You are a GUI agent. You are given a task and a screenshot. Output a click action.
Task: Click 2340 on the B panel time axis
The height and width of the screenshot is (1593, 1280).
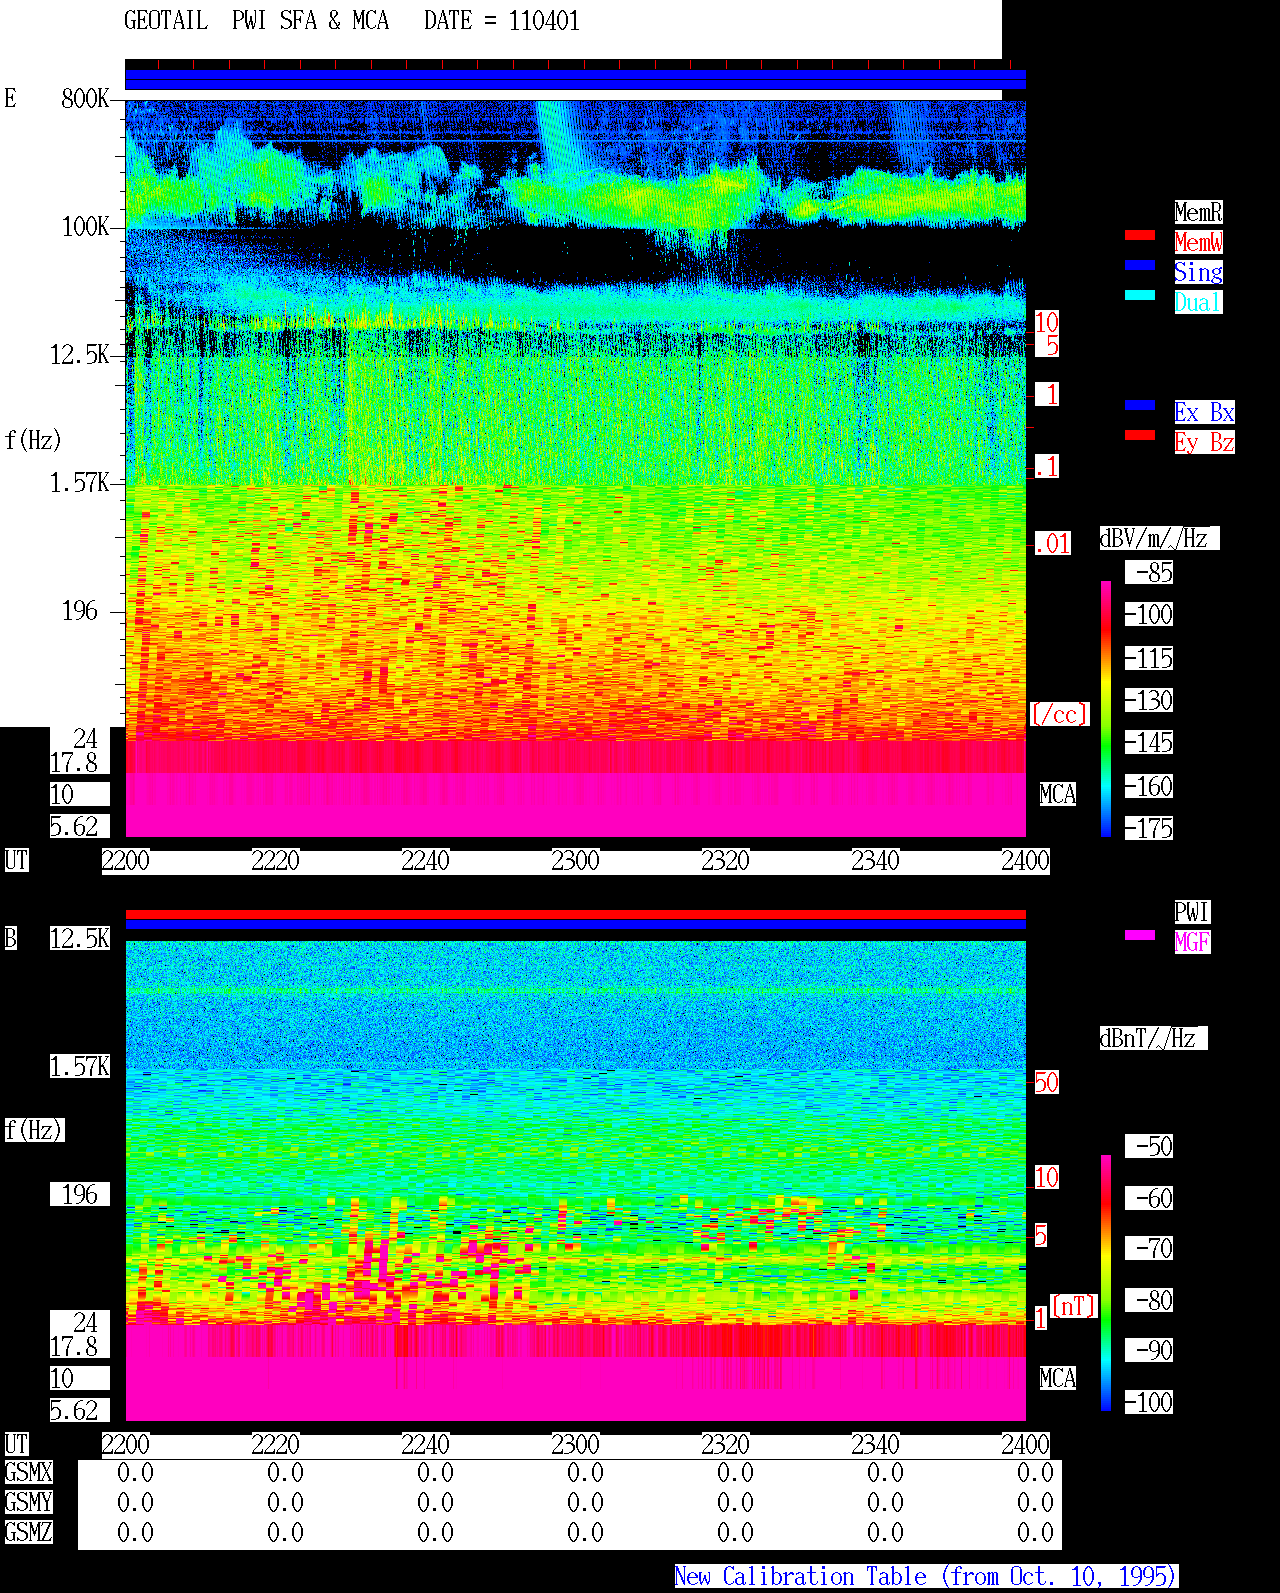875,1445
